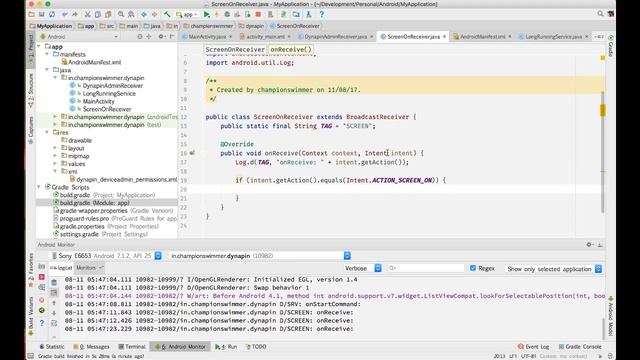Stop the running app with red square
Image resolution: width=640 pixels, height=360 pixels.
(x=258, y=14)
